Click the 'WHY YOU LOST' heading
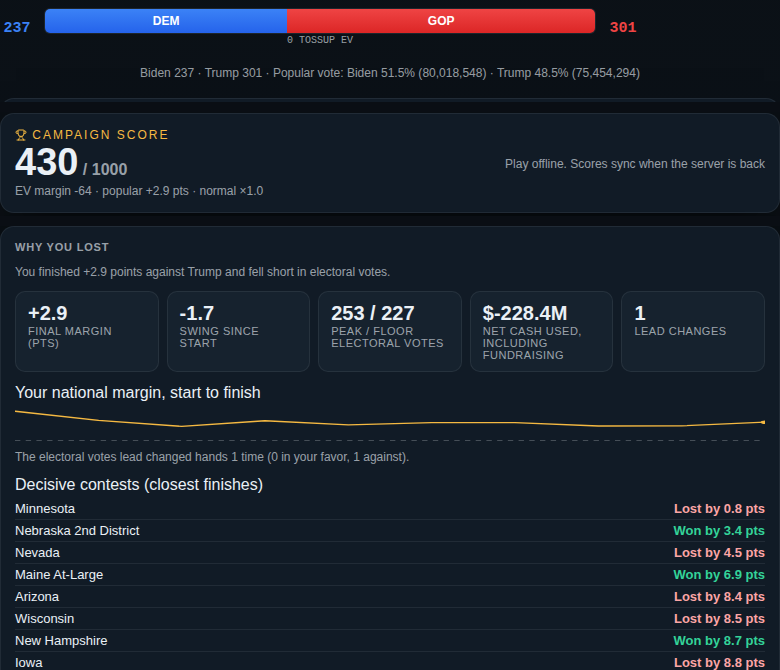The image size is (780, 670). click(x=62, y=247)
